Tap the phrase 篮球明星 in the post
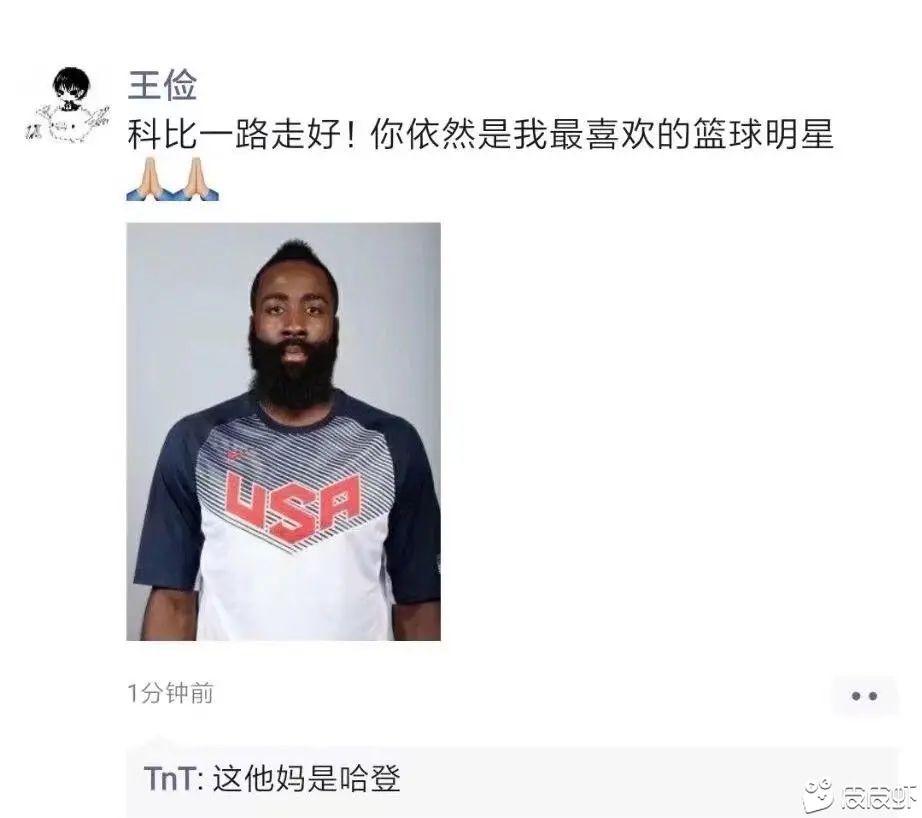 tap(763, 135)
